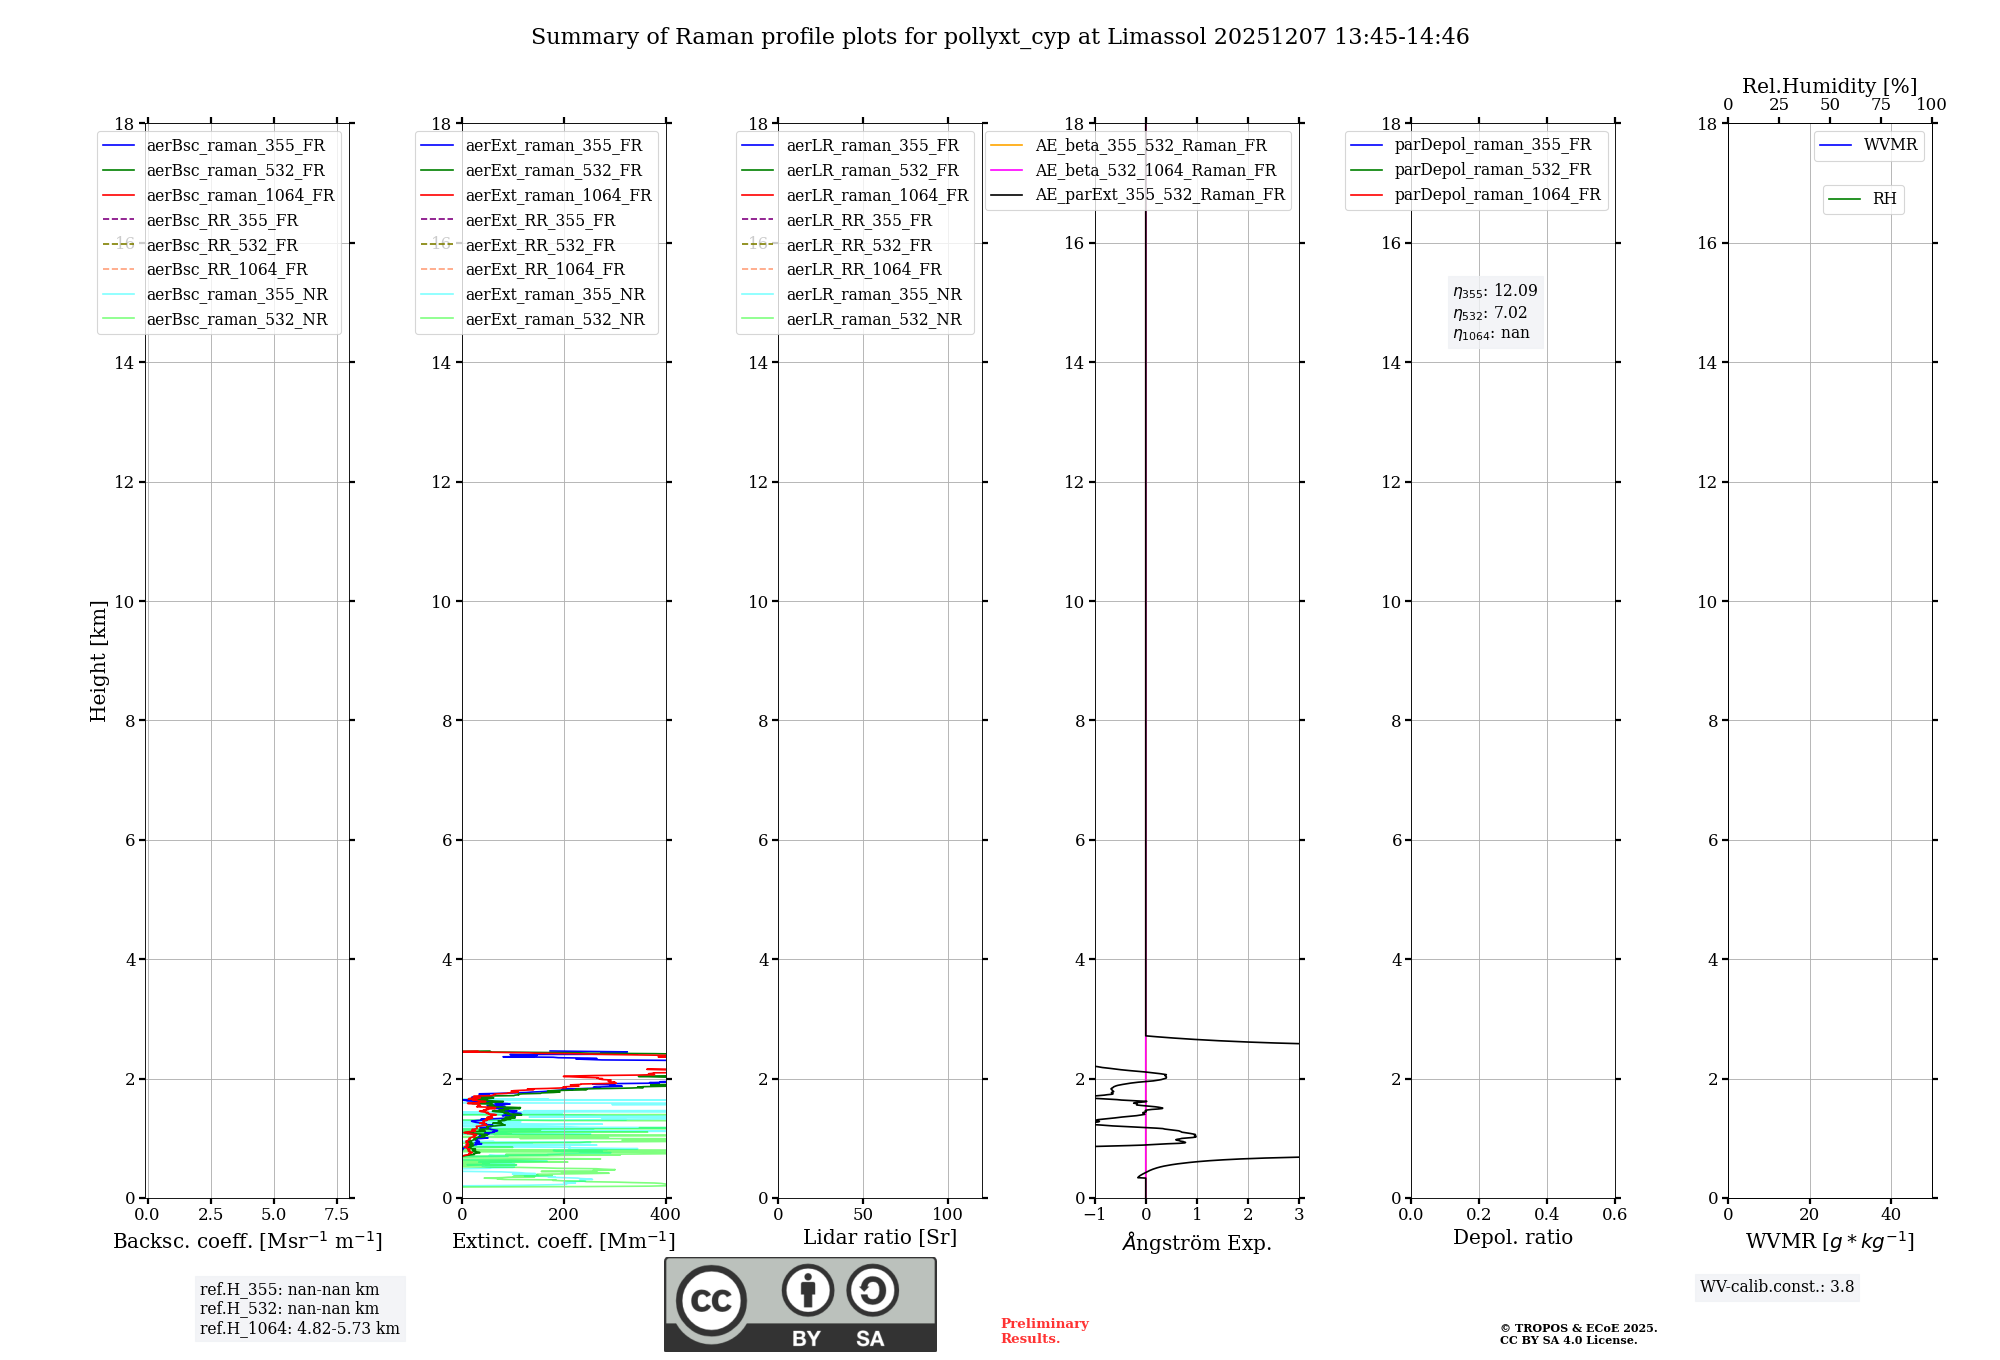
Task: Click the Ångström Exp. axis label
Action: [x=1197, y=1243]
